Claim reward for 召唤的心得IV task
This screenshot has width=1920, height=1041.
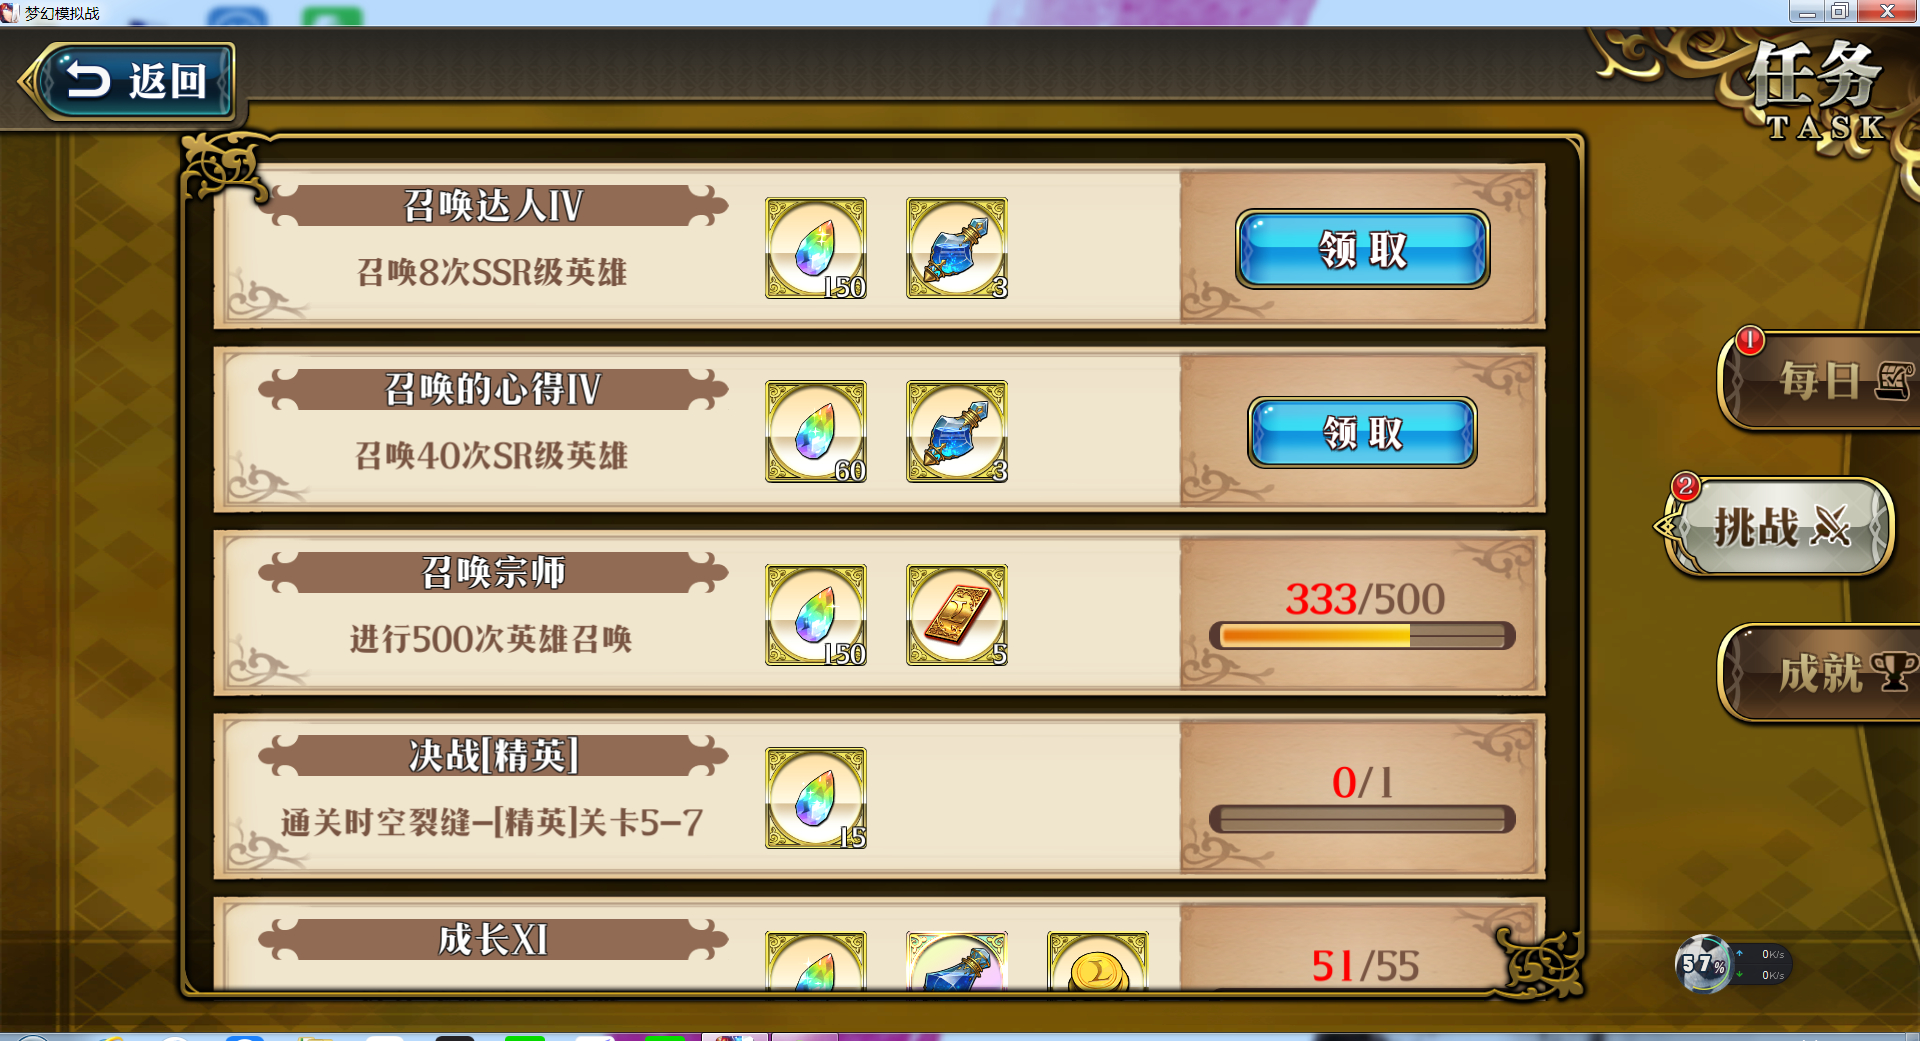(x=1362, y=432)
